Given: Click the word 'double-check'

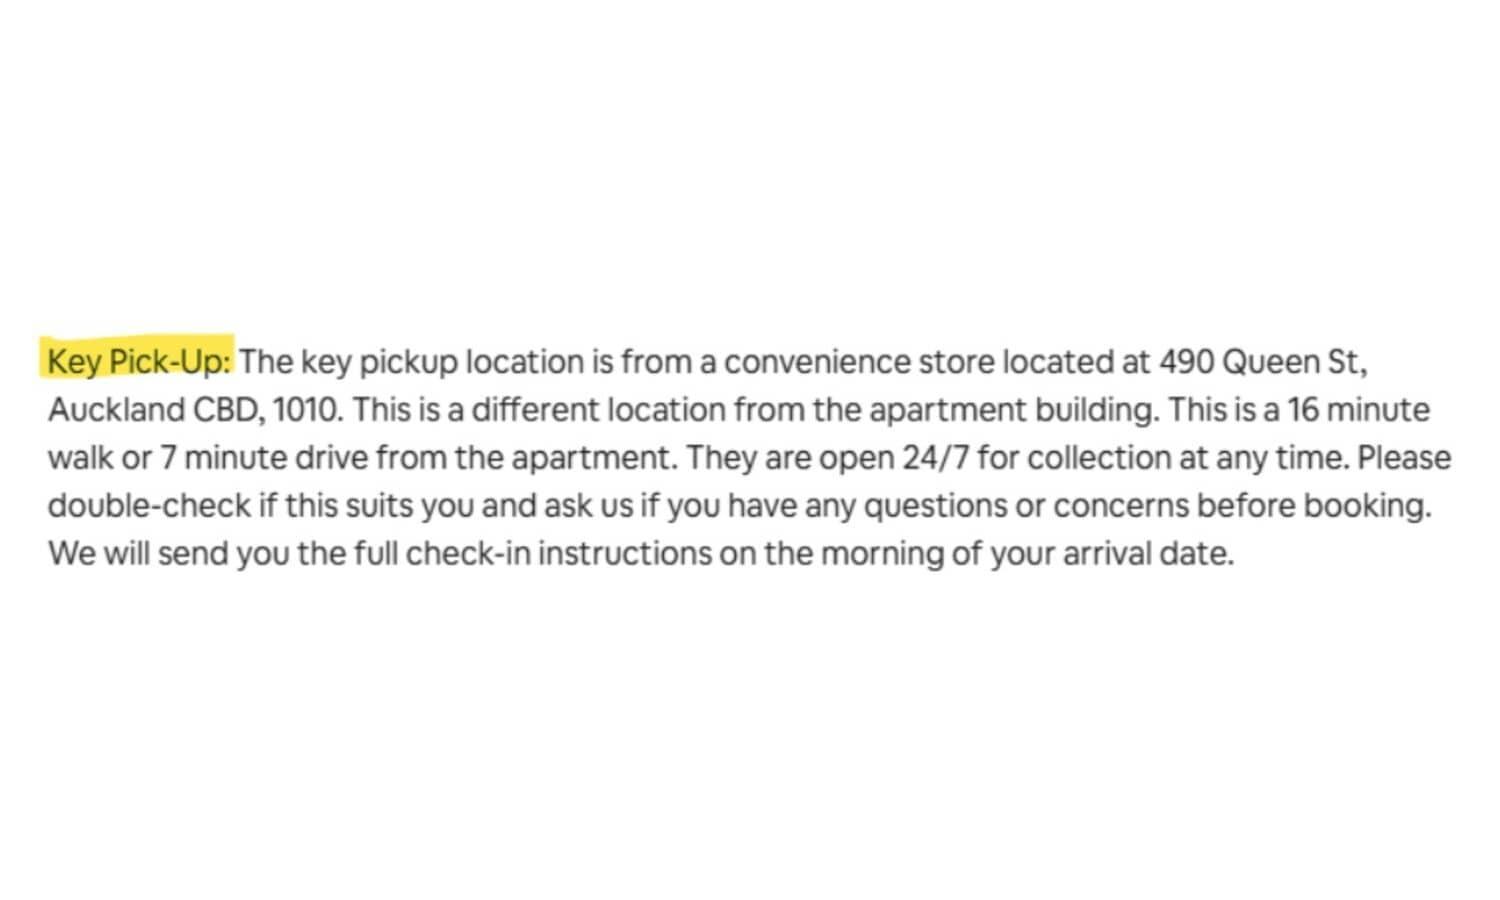Looking at the screenshot, I should click(149, 505).
